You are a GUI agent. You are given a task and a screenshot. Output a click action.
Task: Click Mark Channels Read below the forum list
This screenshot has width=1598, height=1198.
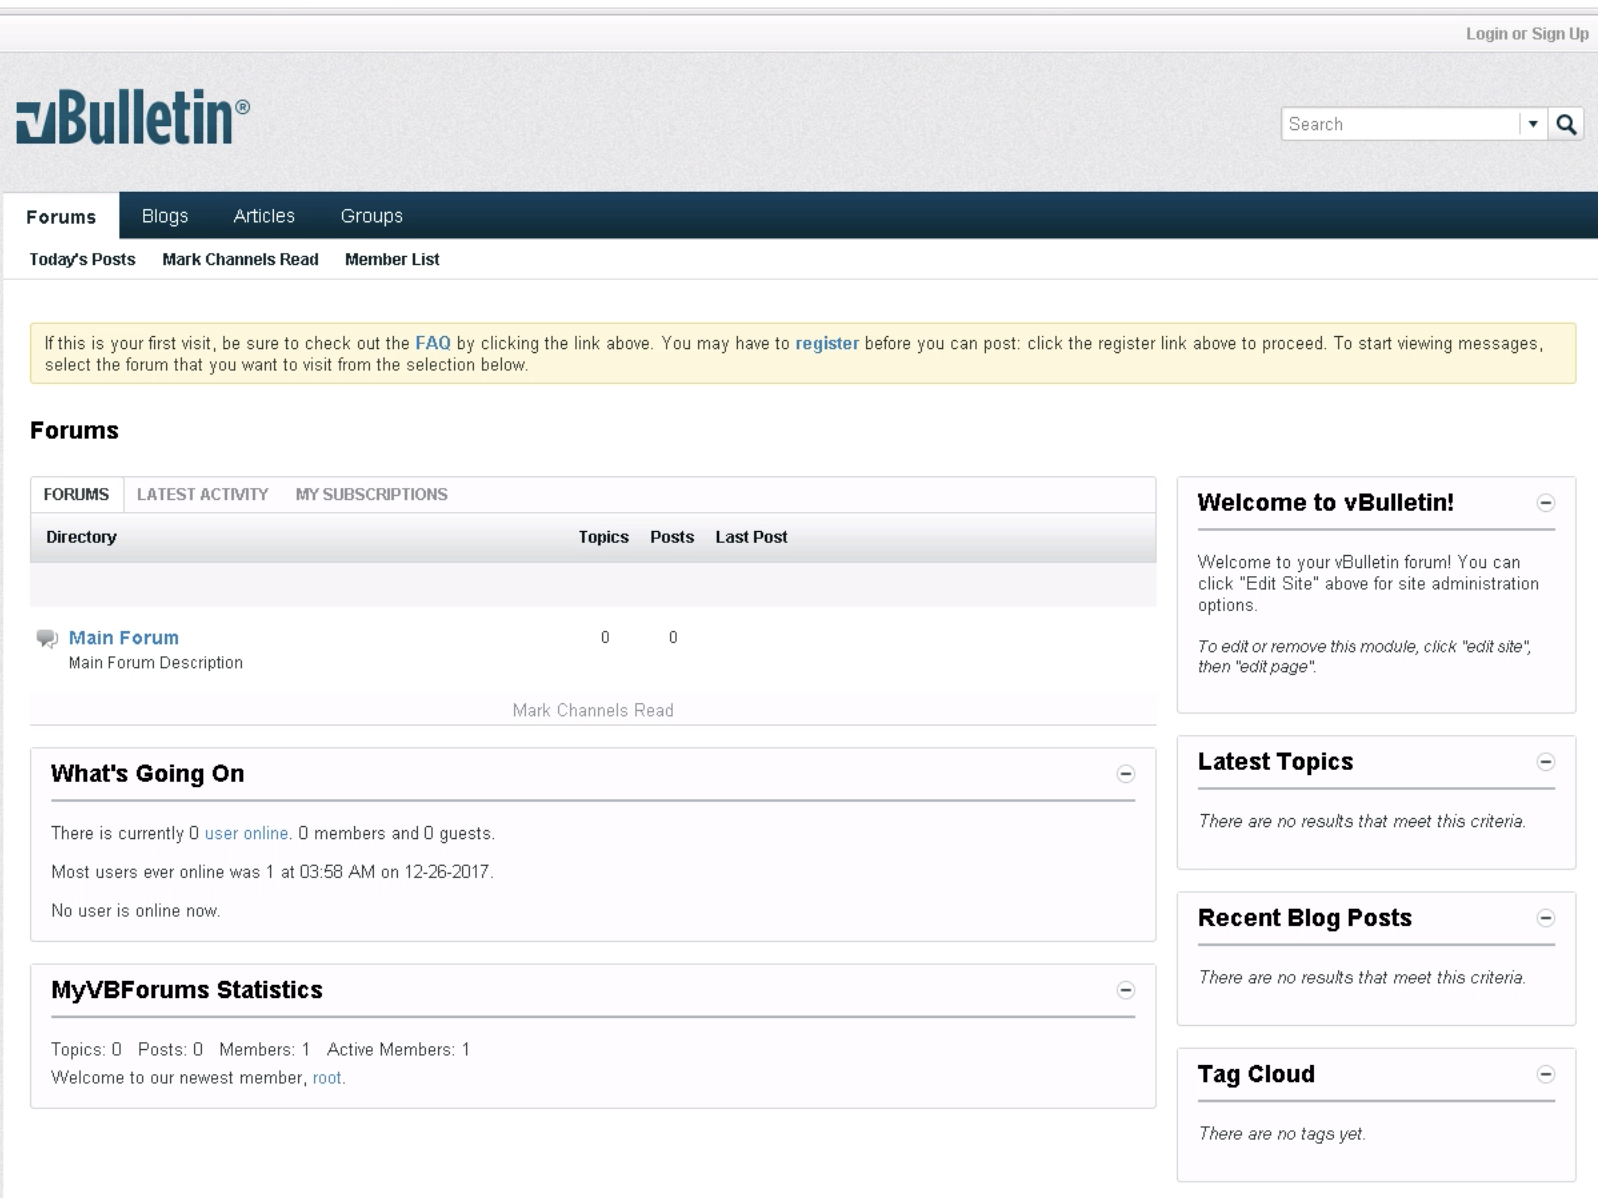pyautogui.click(x=593, y=710)
